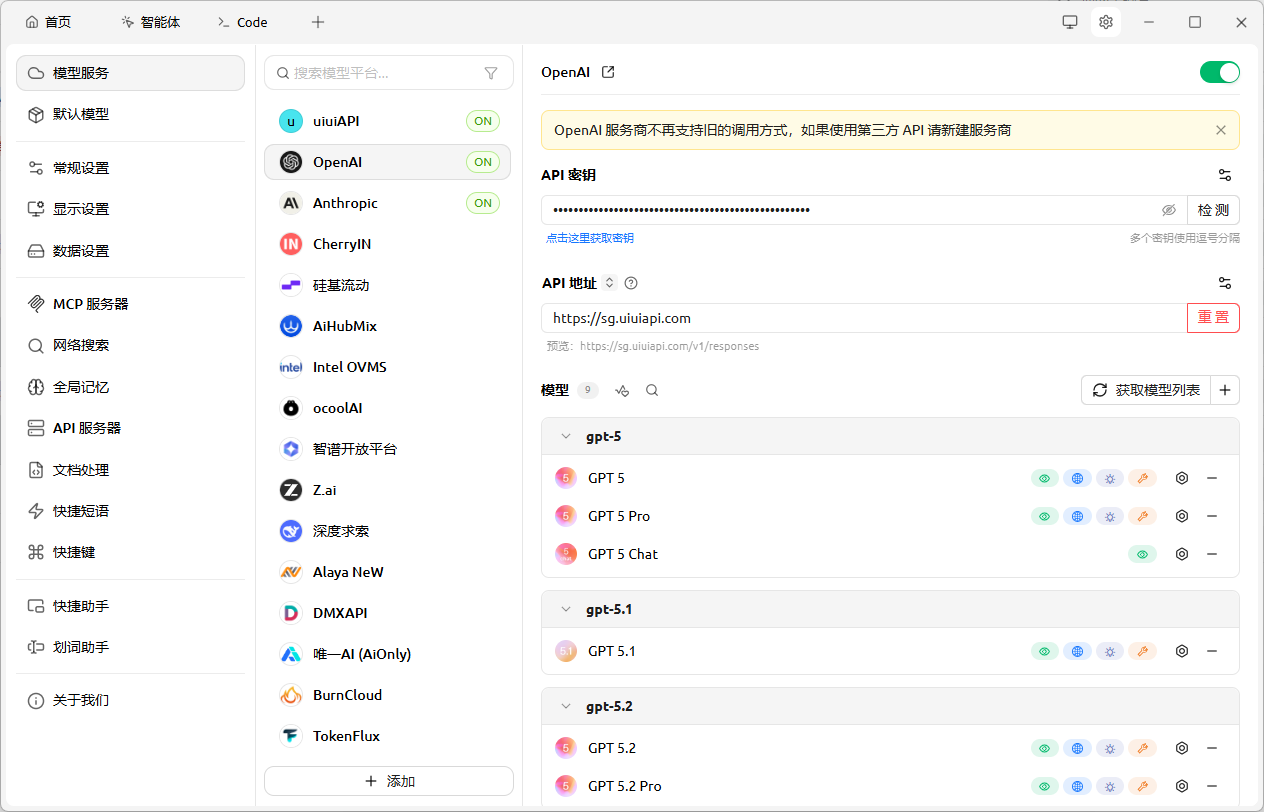
Task: Open the 默认模型 settings section
Action: pos(81,115)
